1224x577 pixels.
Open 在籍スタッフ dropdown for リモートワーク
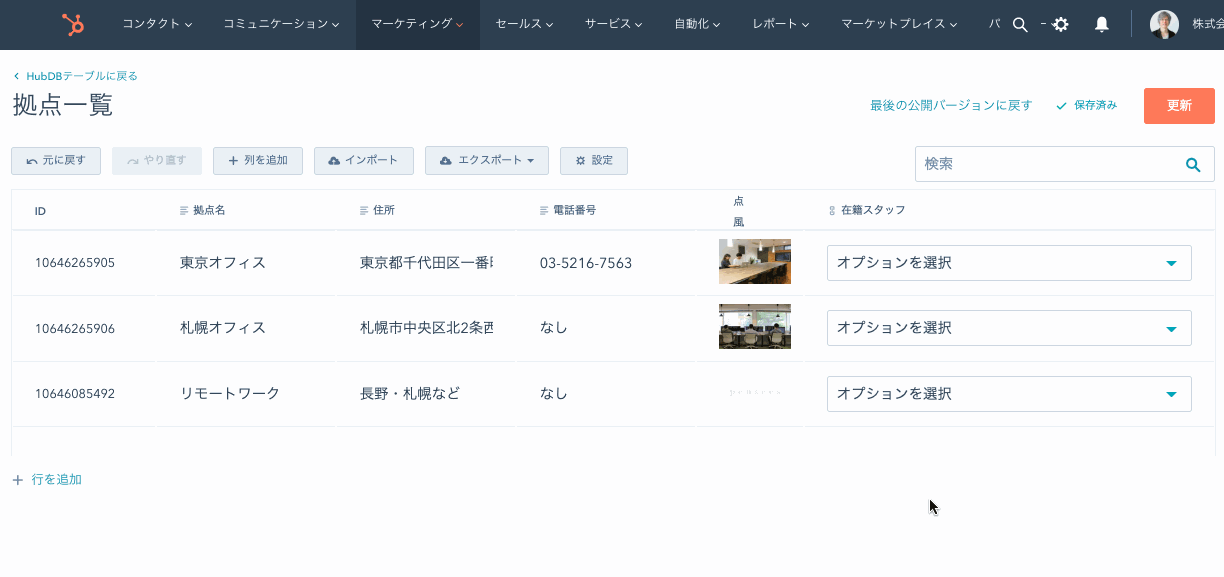click(1009, 394)
